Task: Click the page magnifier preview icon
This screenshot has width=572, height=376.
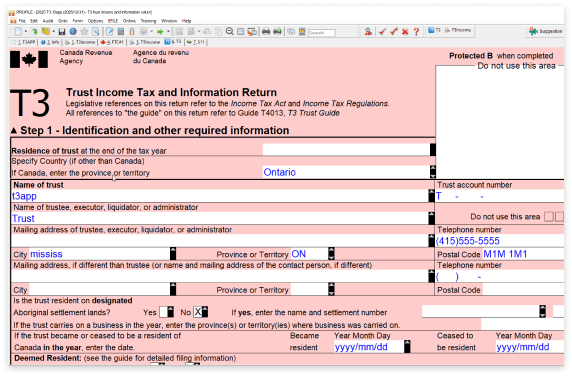Action: [96, 32]
